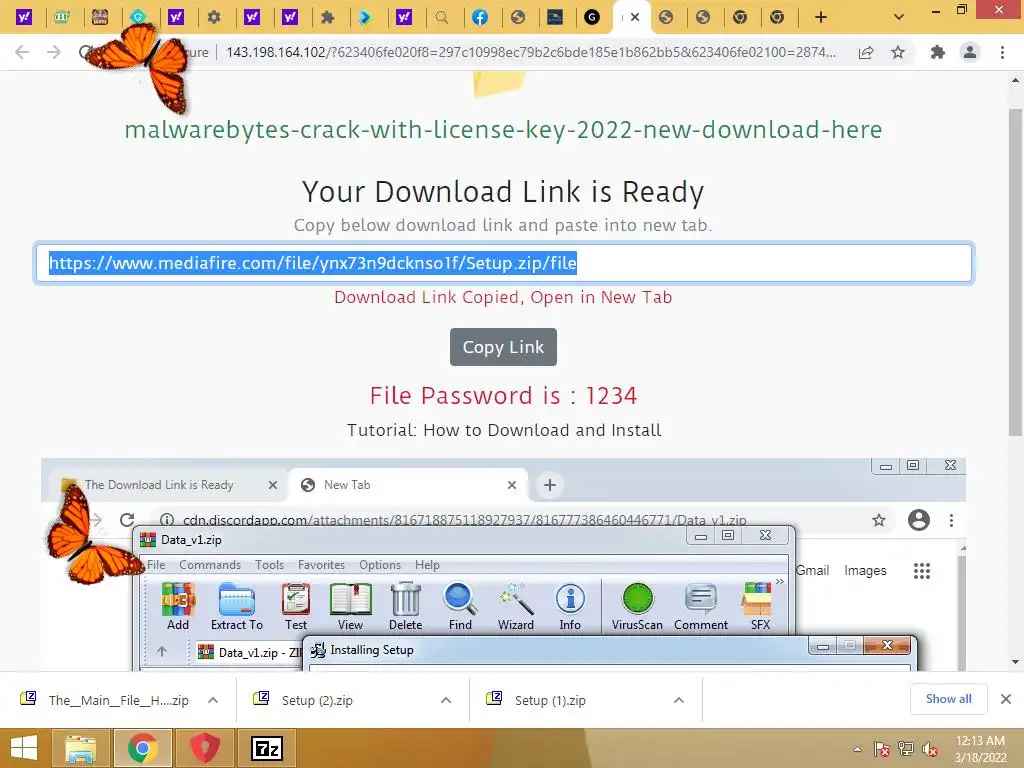Open Action Center flag icon
The width and height of the screenshot is (1024, 768).
[x=882, y=749]
